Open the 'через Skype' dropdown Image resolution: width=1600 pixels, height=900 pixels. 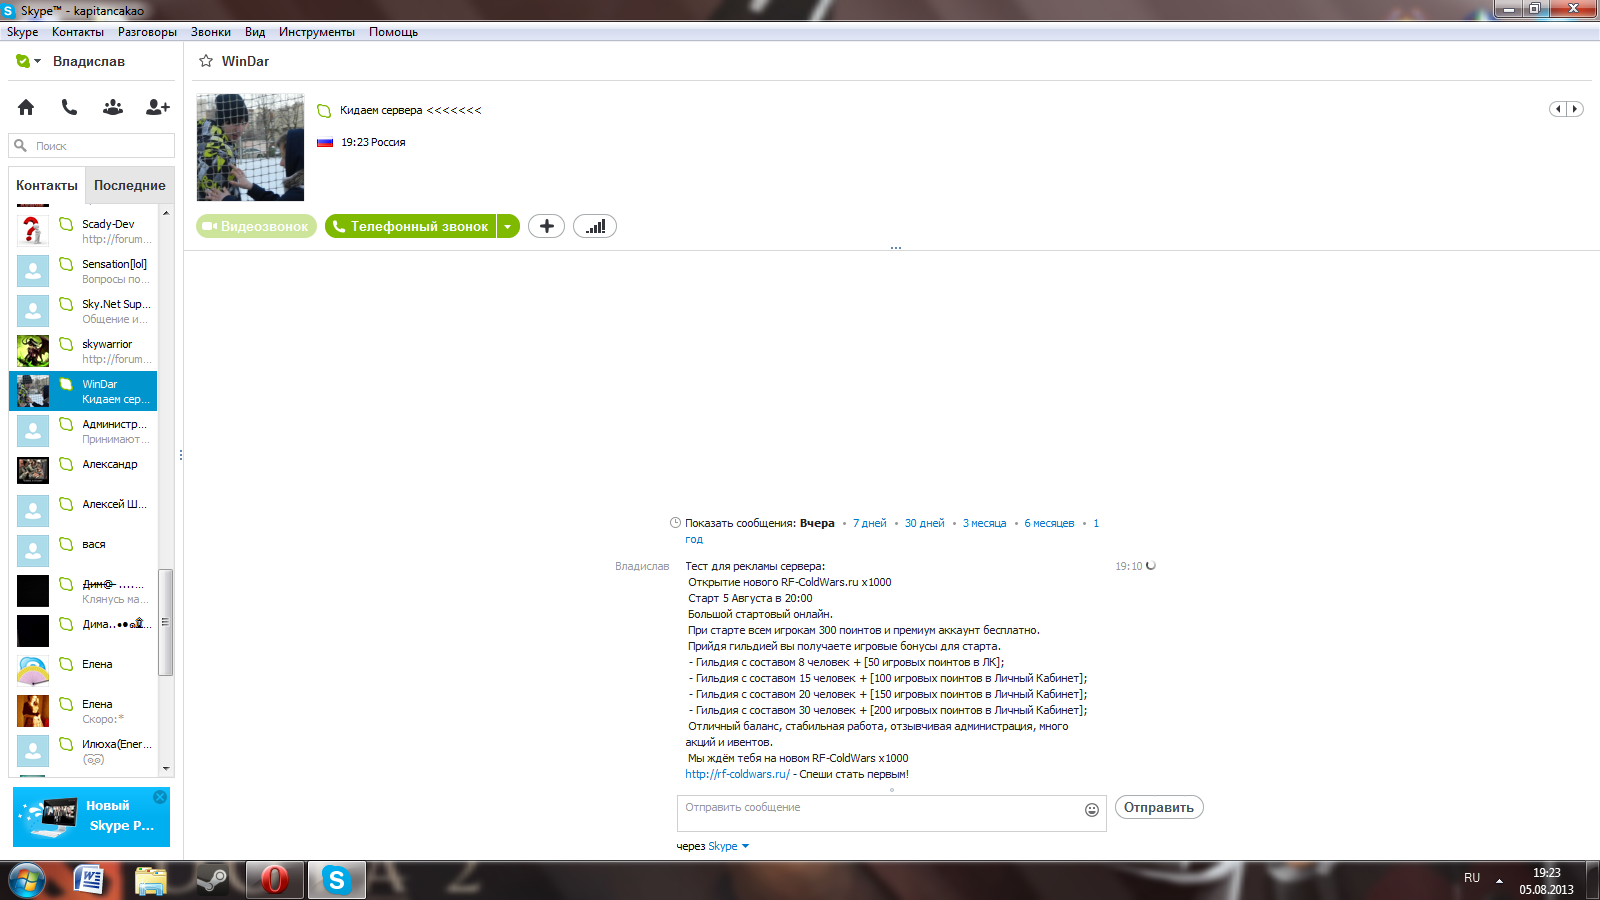(x=729, y=846)
